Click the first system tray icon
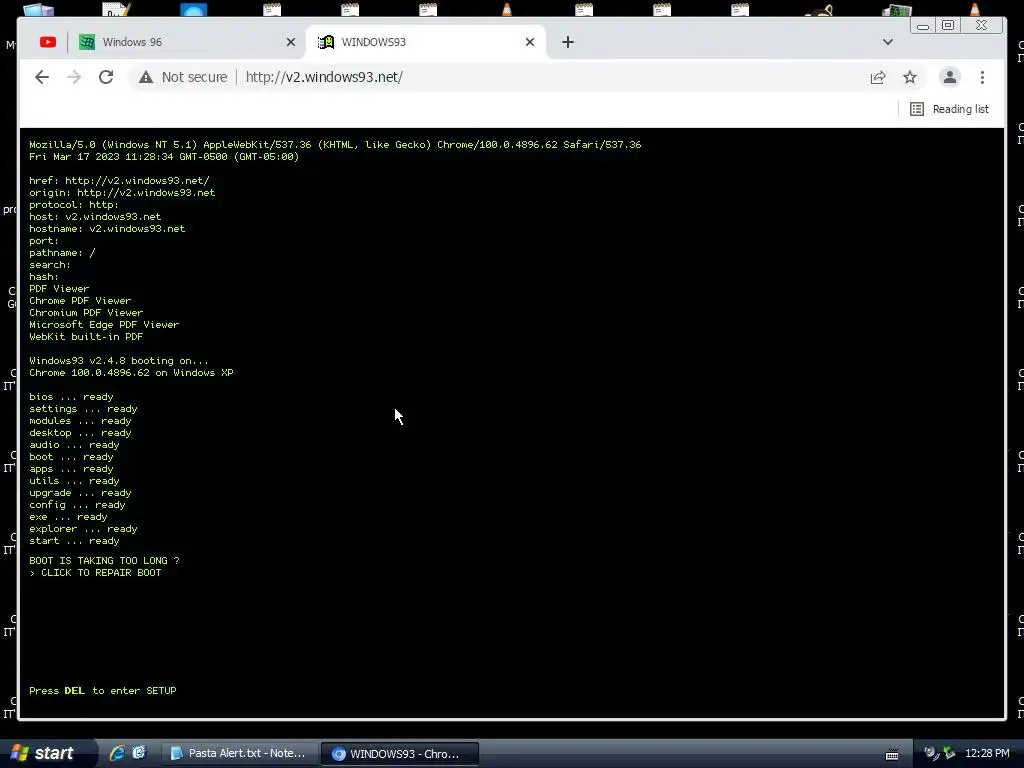This screenshot has width=1024, height=768. (932, 754)
